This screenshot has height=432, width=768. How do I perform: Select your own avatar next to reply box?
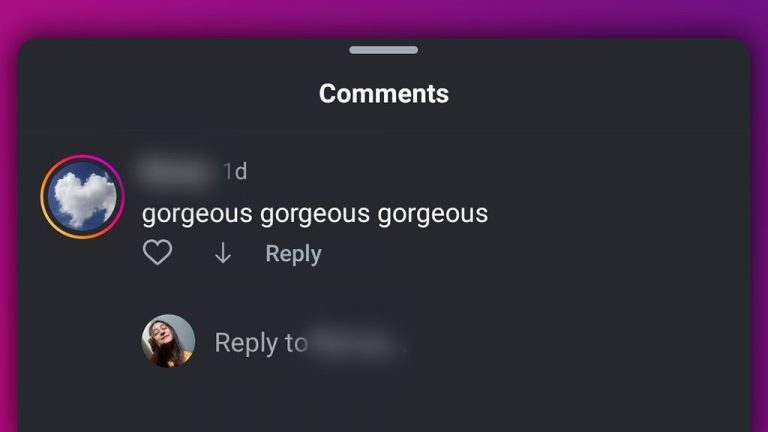click(x=168, y=341)
